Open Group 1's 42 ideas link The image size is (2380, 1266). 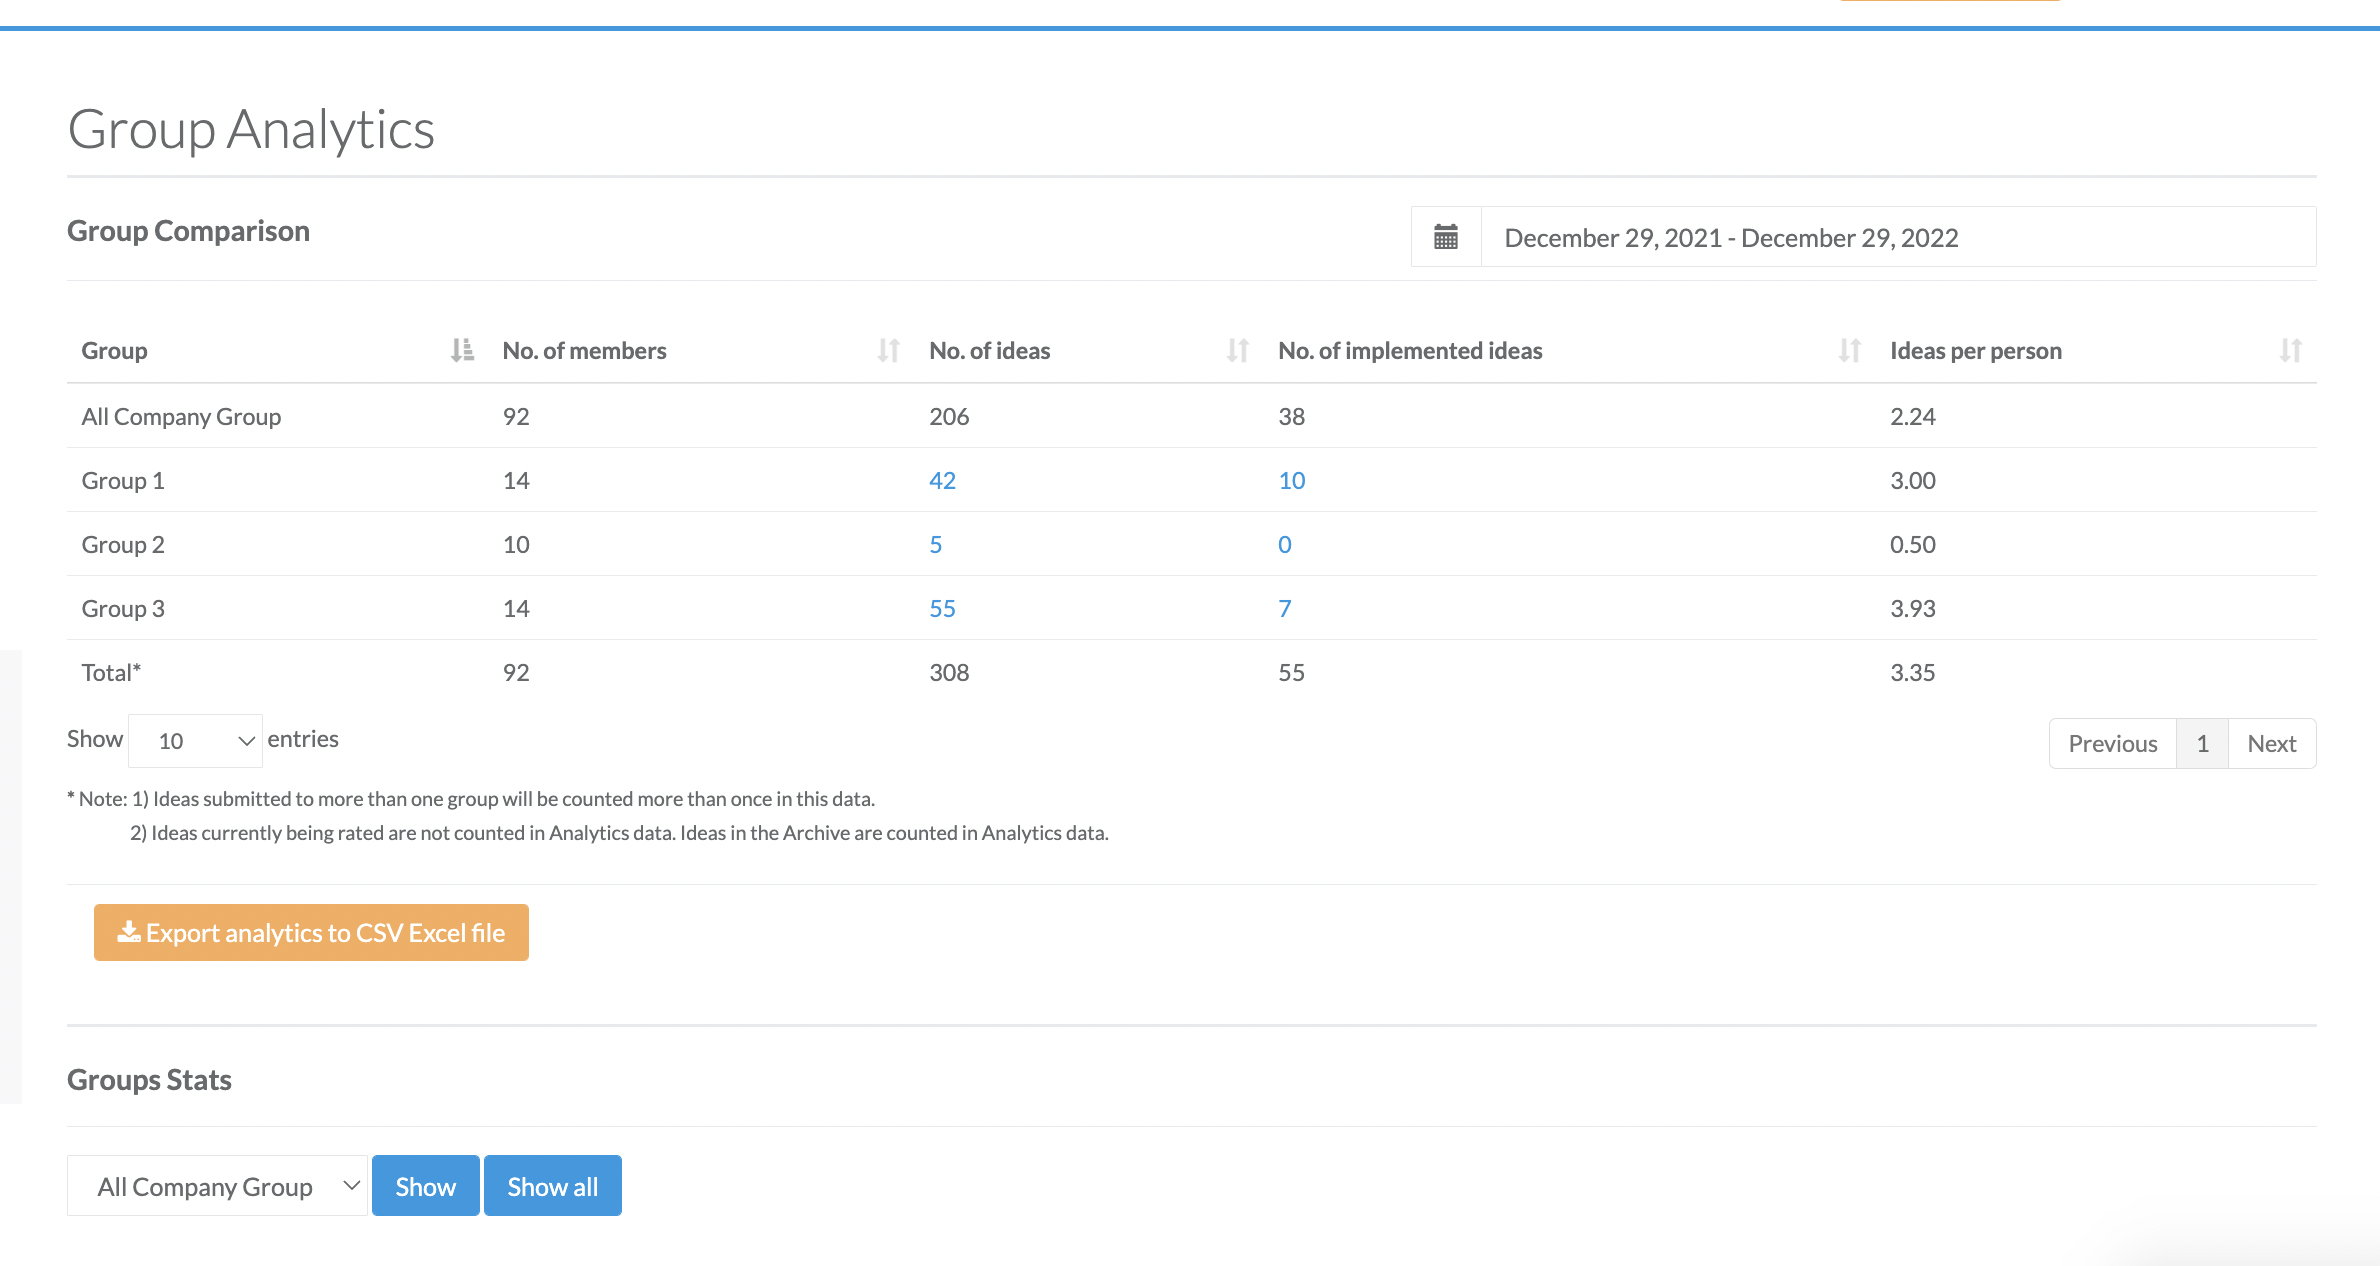coord(942,480)
